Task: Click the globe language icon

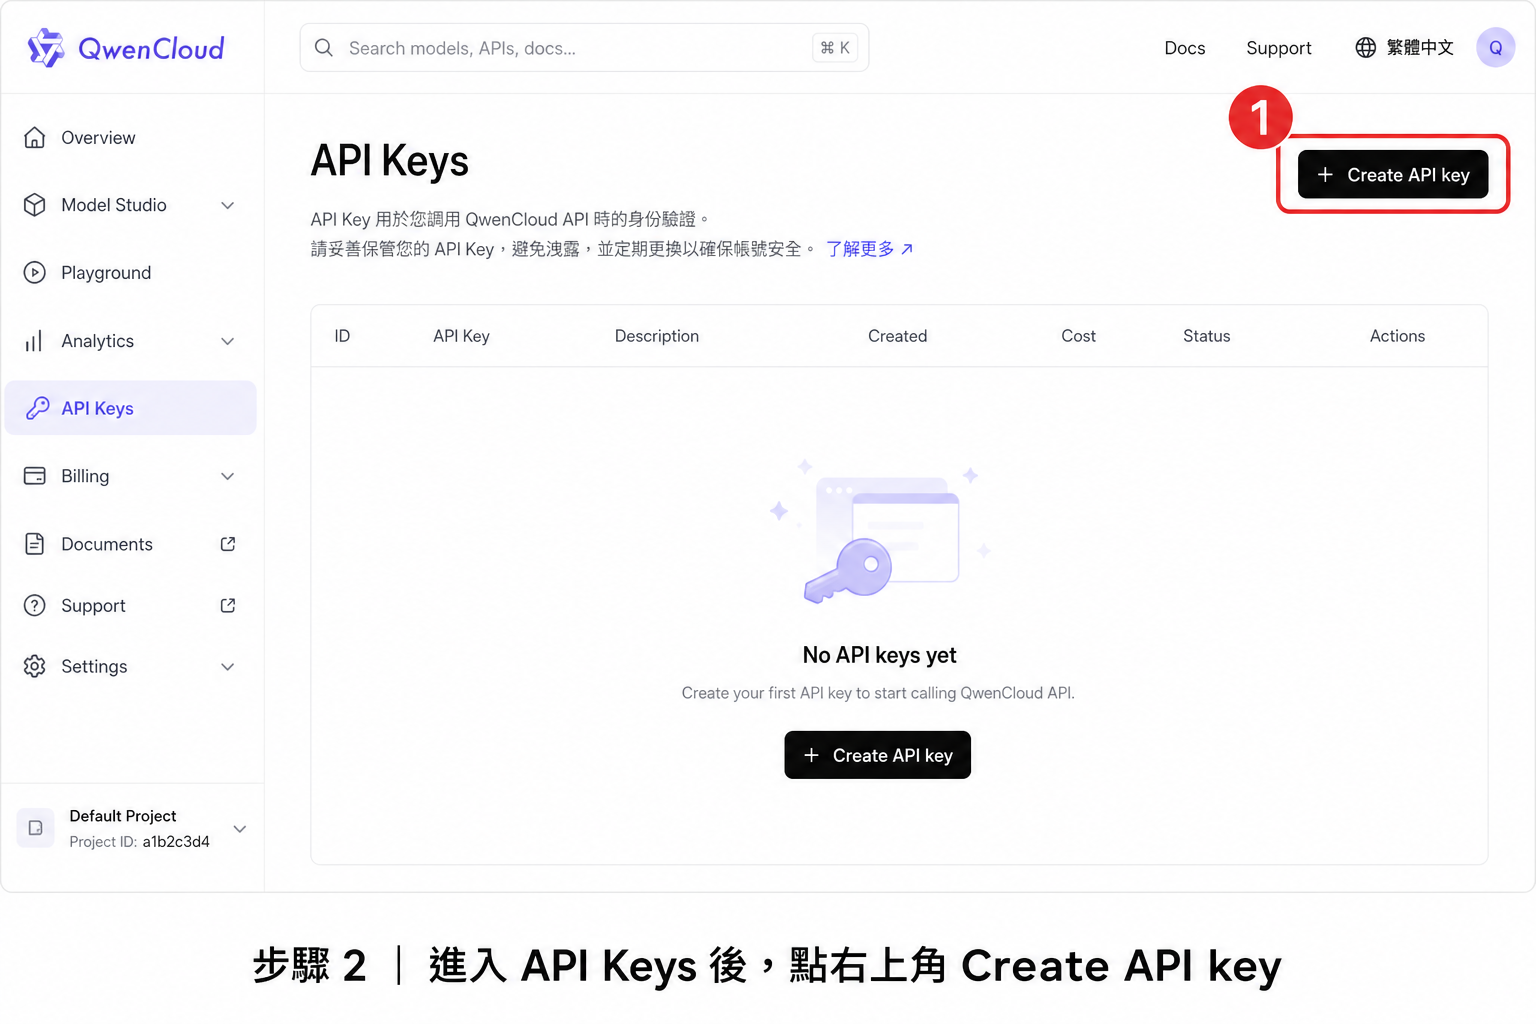Action: [1366, 48]
